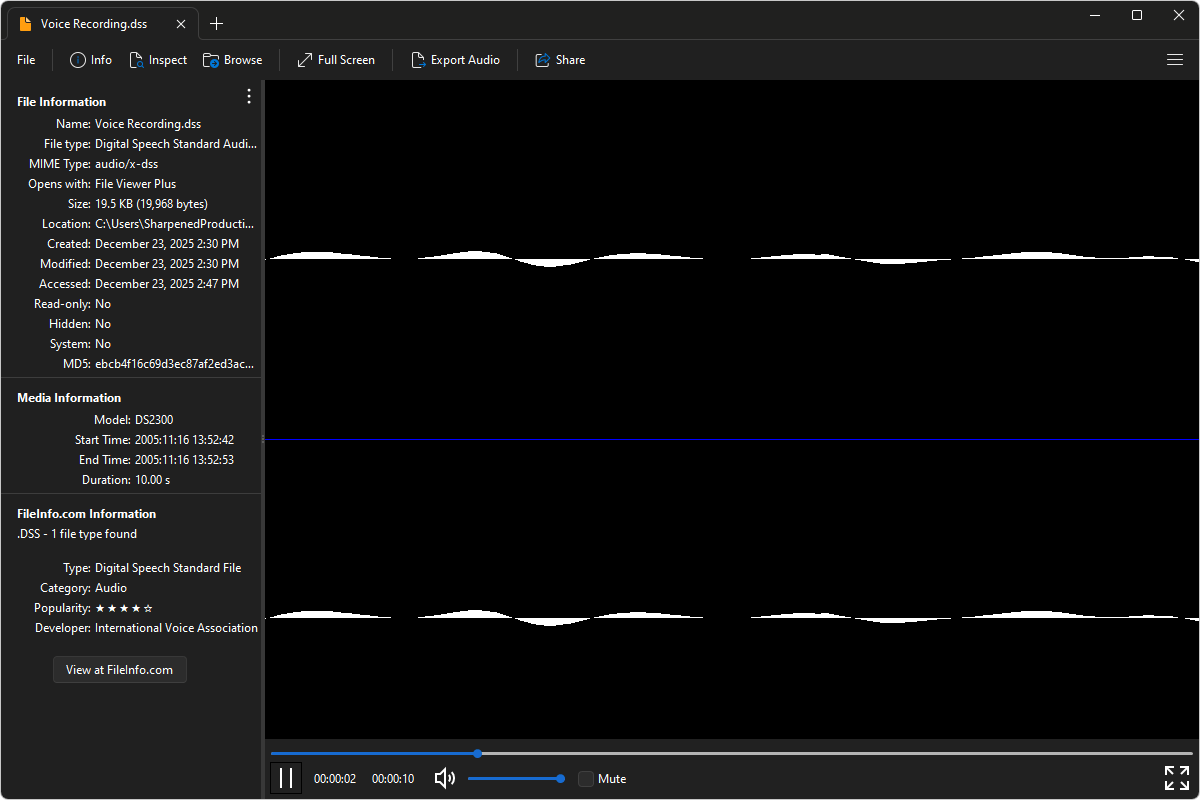Open the Browse folder tool
Screen dimensions: 1200x800
[232, 60]
